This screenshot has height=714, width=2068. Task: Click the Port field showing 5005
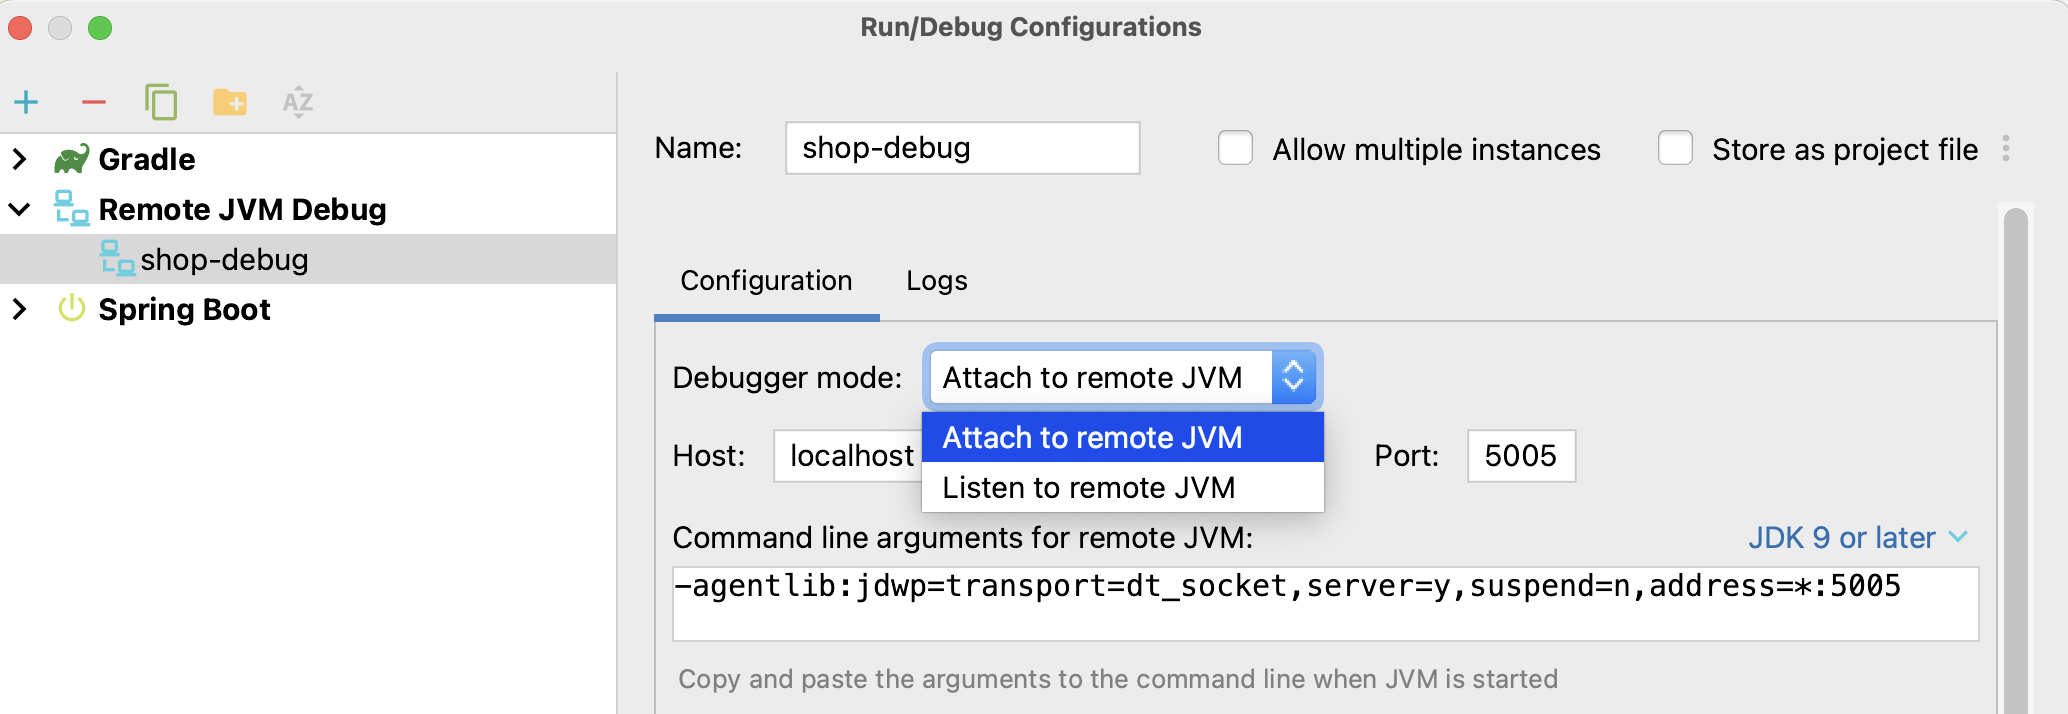[x=1521, y=456]
